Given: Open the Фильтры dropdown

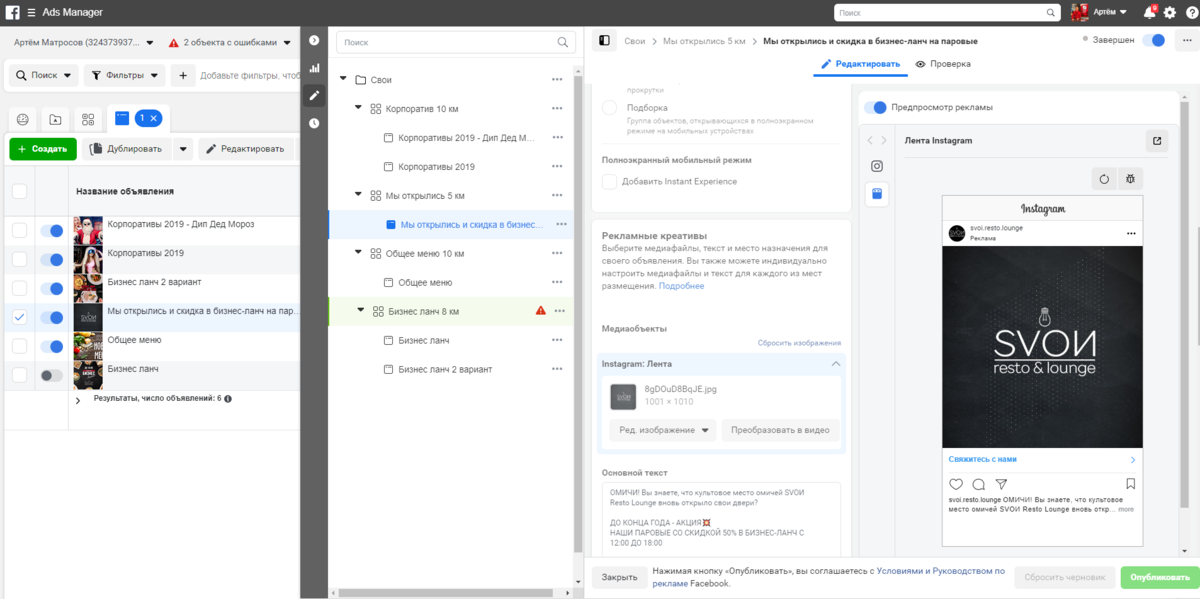Looking at the screenshot, I should click(124, 75).
